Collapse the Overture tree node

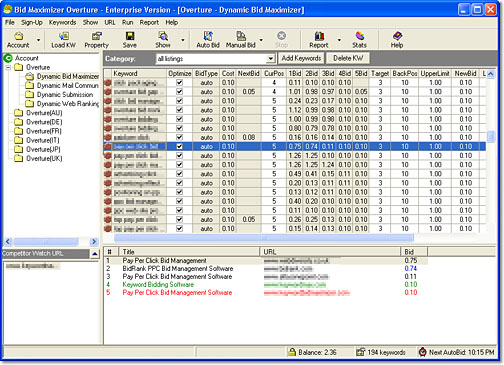pos(8,67)
